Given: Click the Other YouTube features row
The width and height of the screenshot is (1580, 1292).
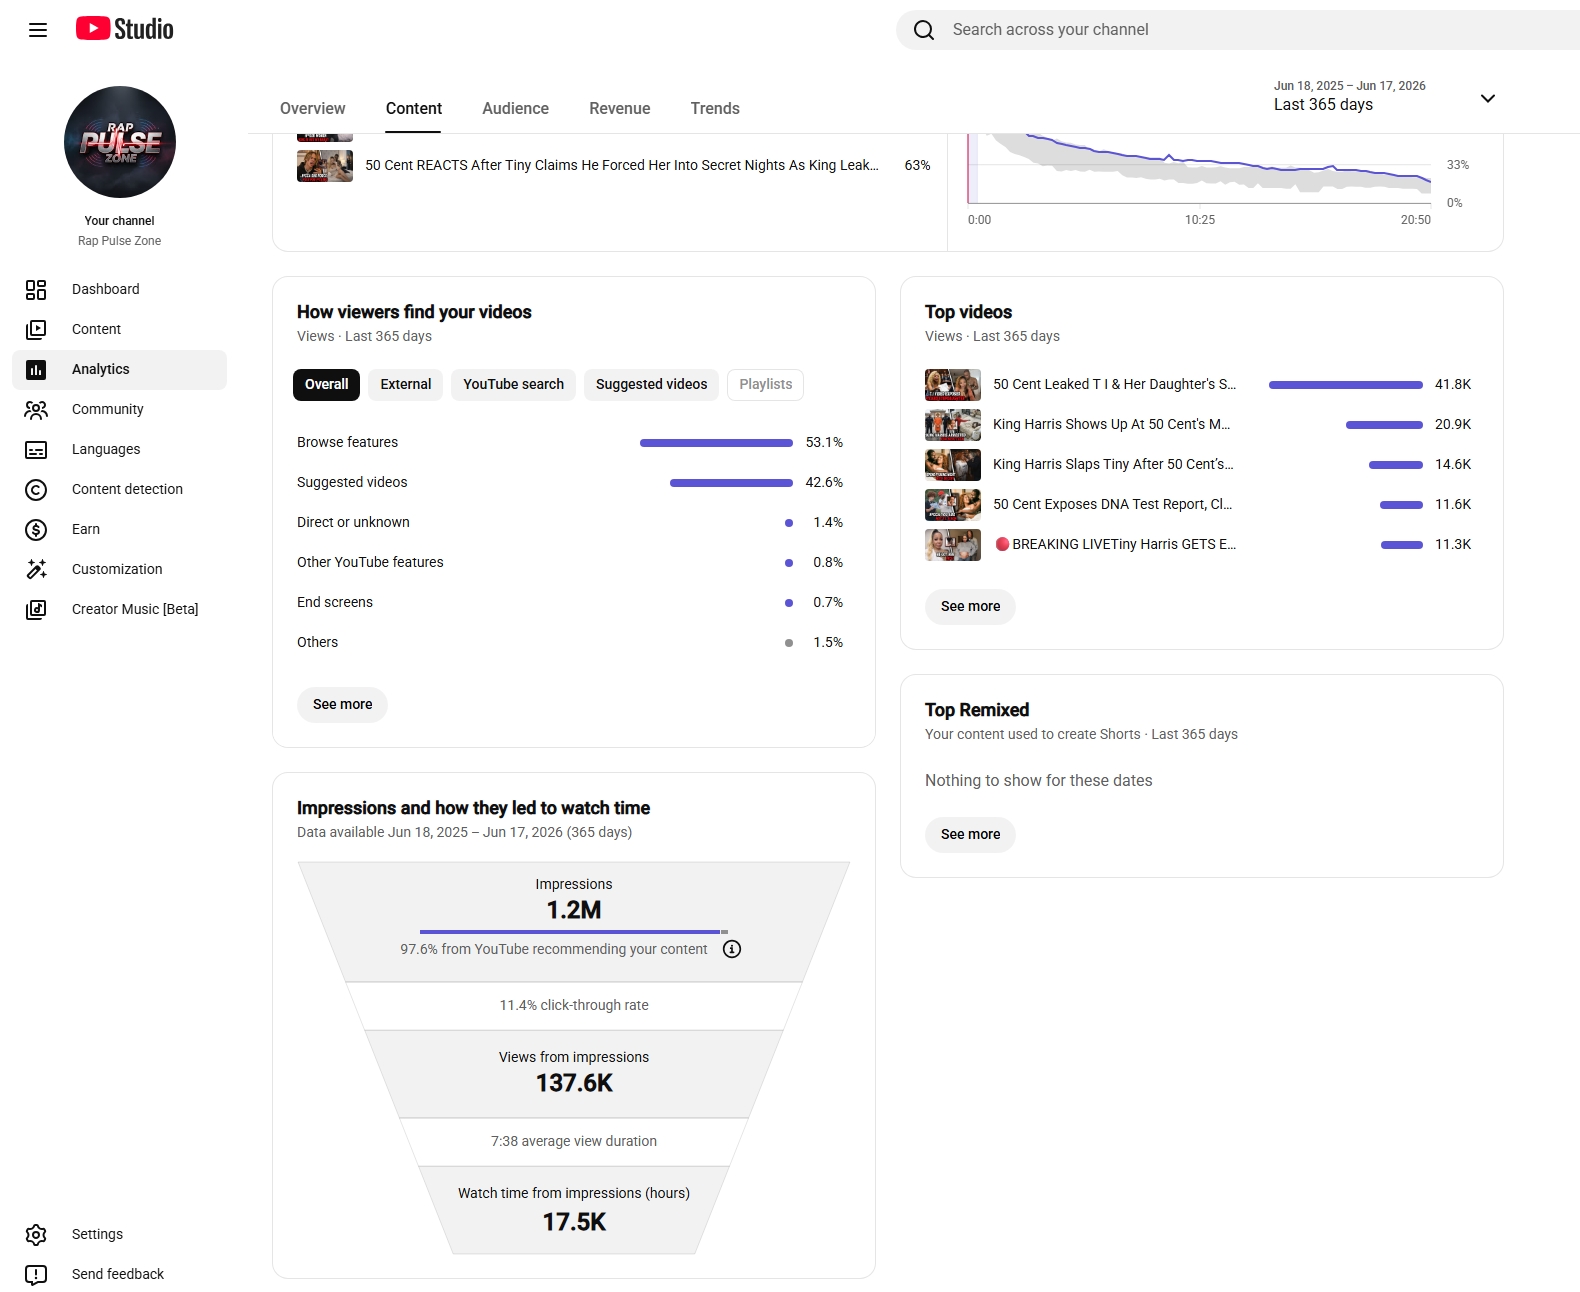Looking at the screenshot, I should click(570, 562).
